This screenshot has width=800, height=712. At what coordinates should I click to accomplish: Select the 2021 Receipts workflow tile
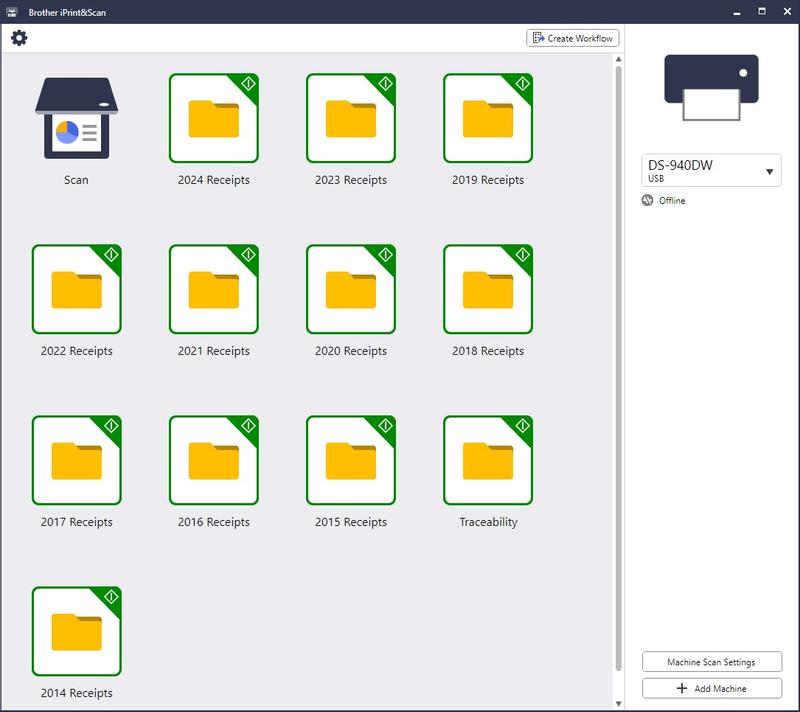[x=215, y=290]
